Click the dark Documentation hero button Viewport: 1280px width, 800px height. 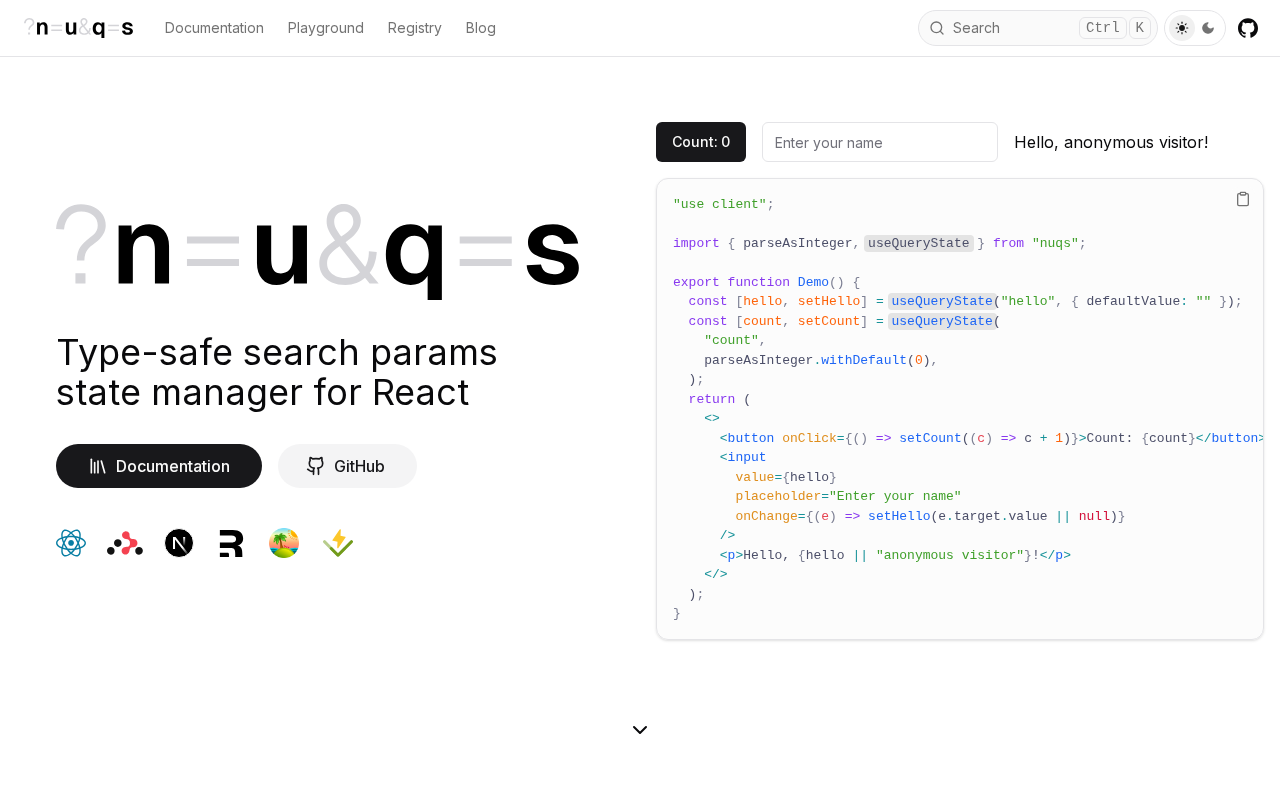coord(159,466)
